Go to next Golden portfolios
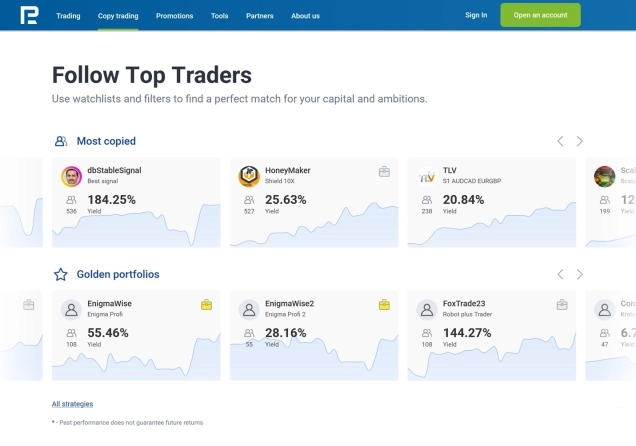This screenshot has height=446, width=636. [x=580, y=274]
